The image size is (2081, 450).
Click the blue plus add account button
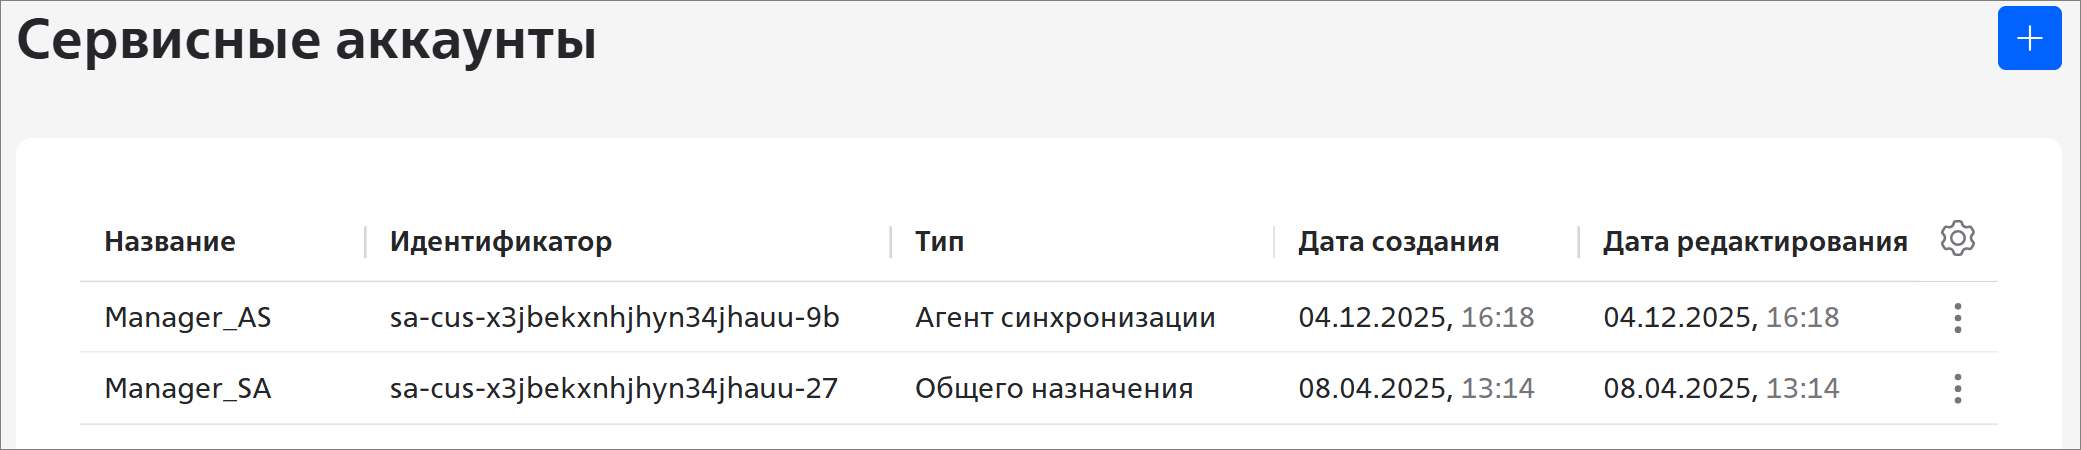click(2029, 39)
